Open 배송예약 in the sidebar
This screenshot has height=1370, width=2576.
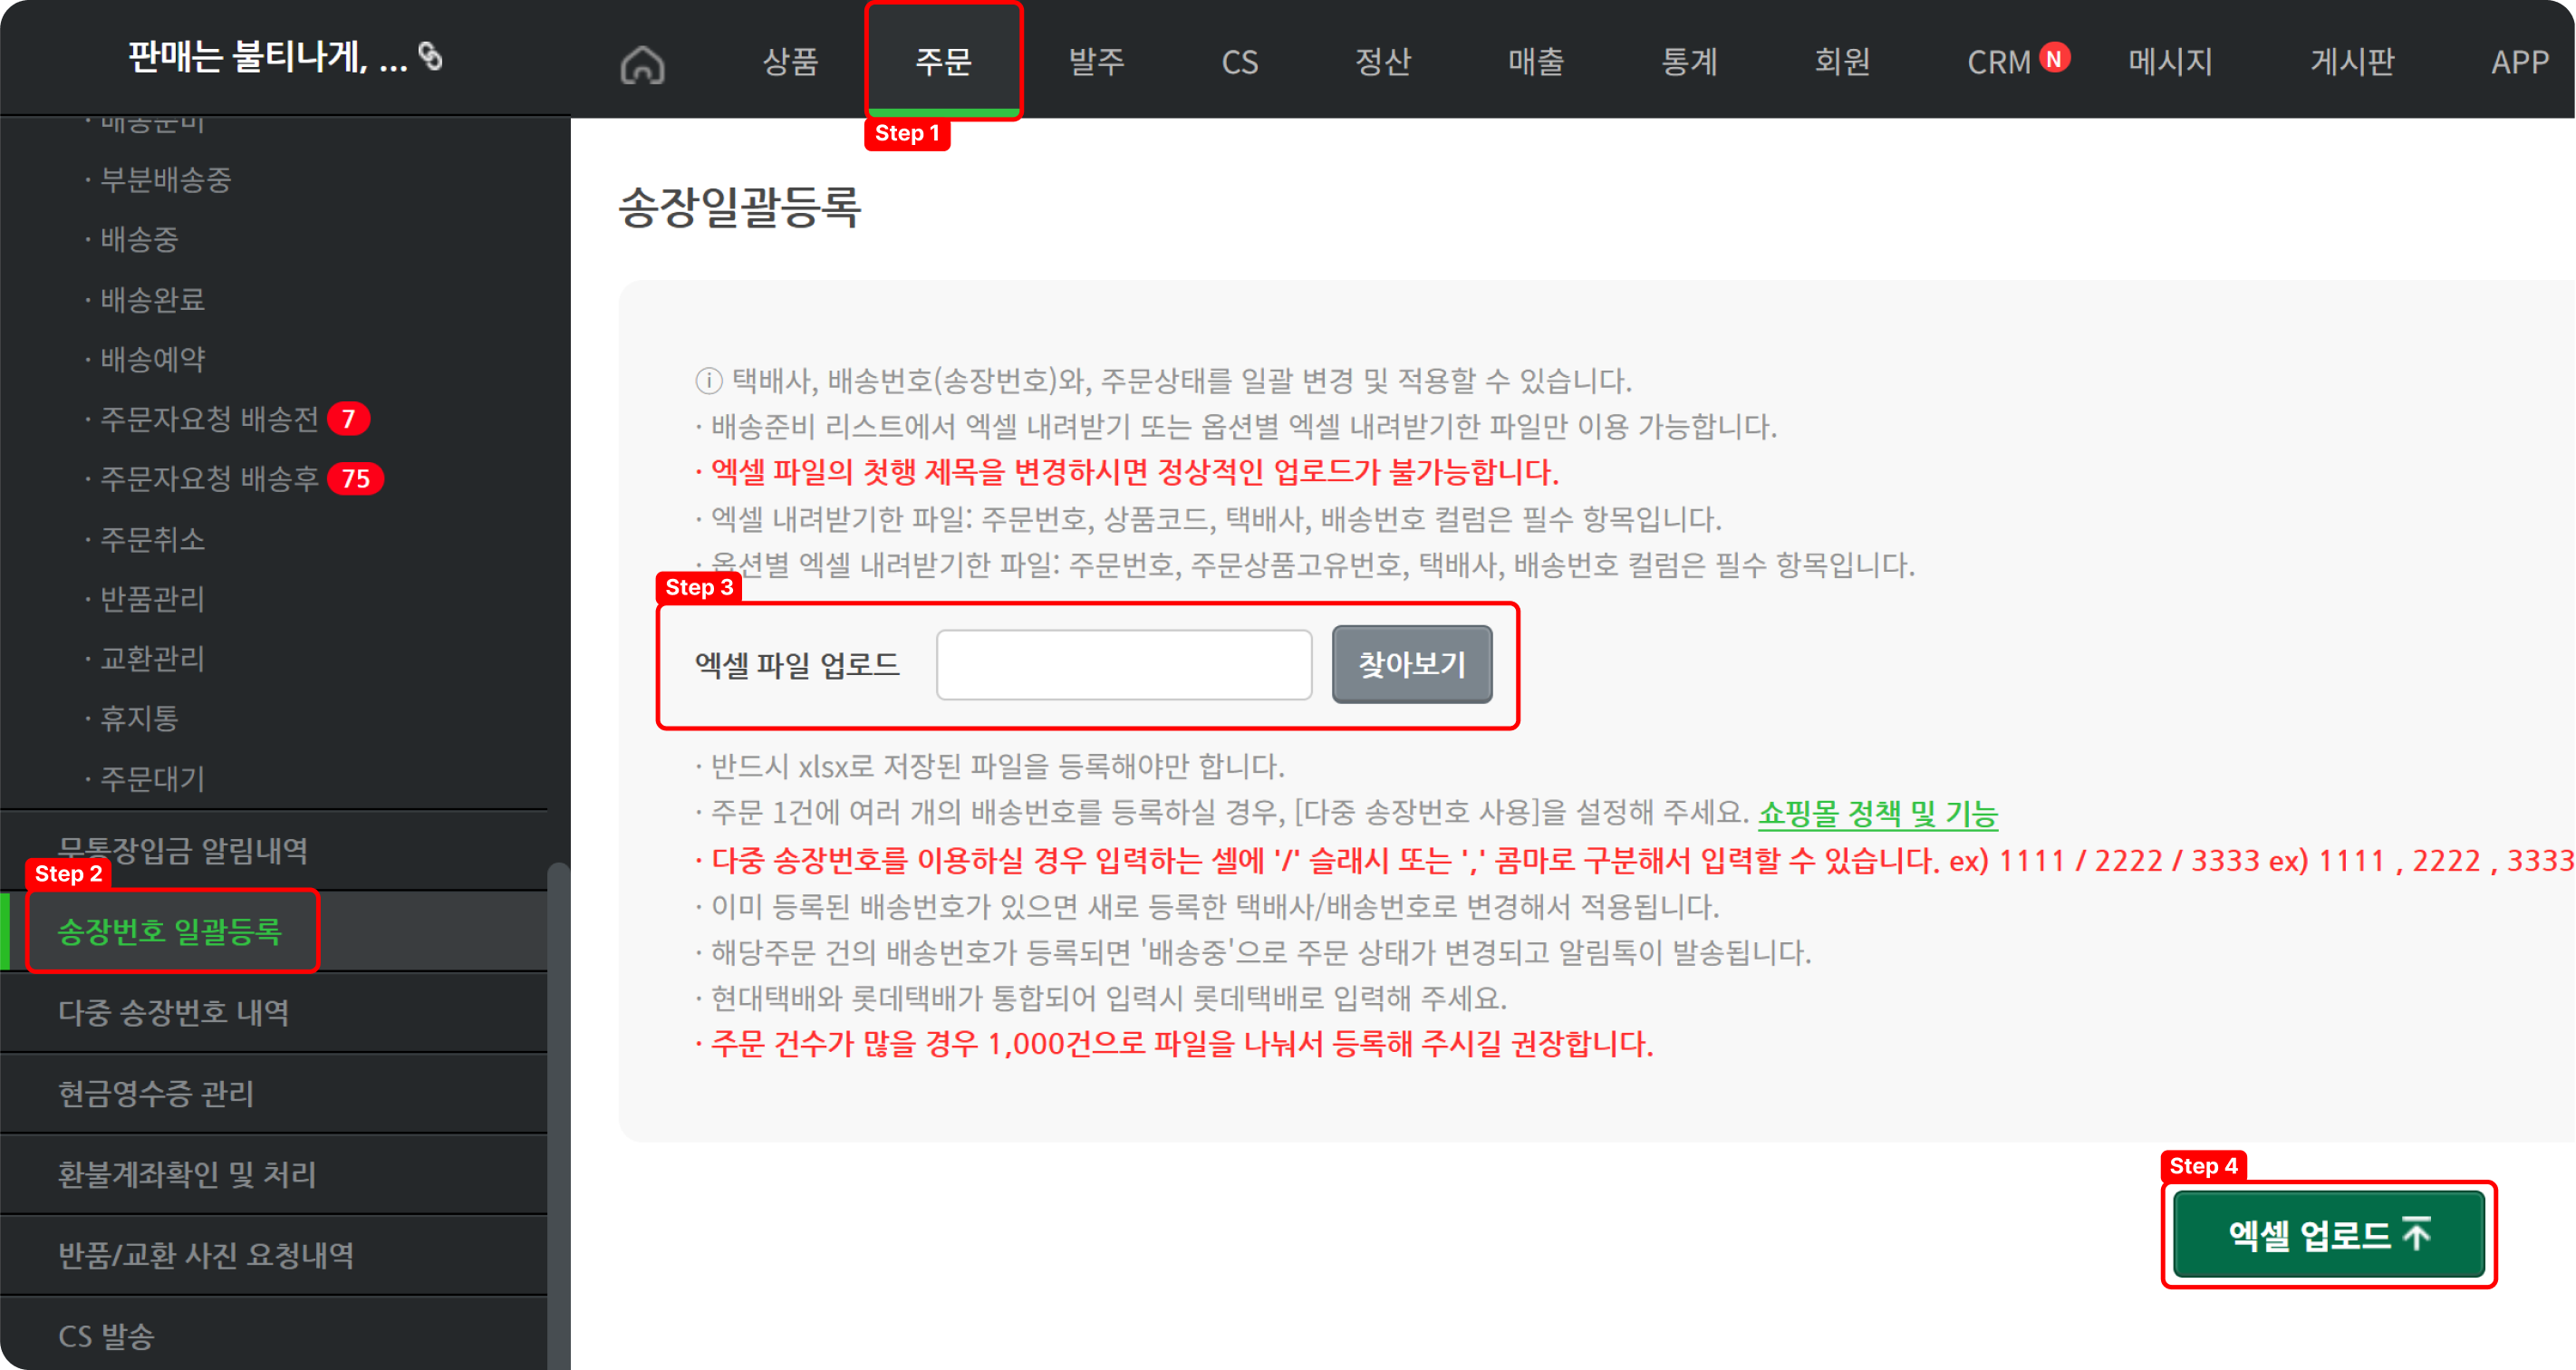[152, 359]
